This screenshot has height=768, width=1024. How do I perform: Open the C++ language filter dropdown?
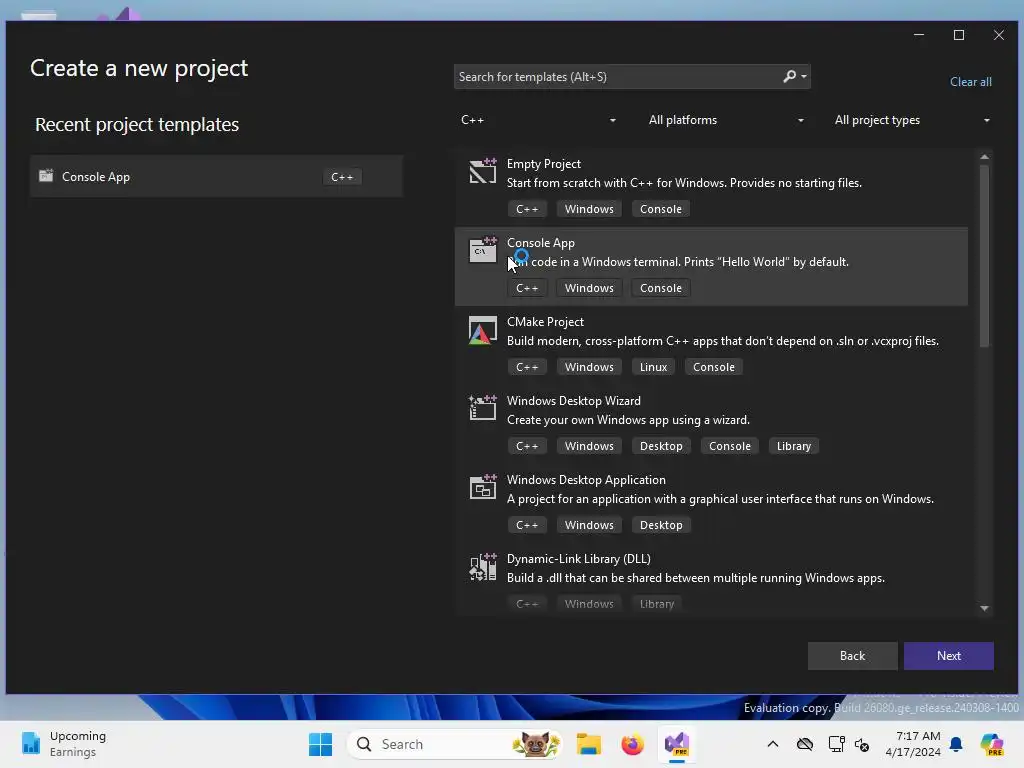pos(538,120)
